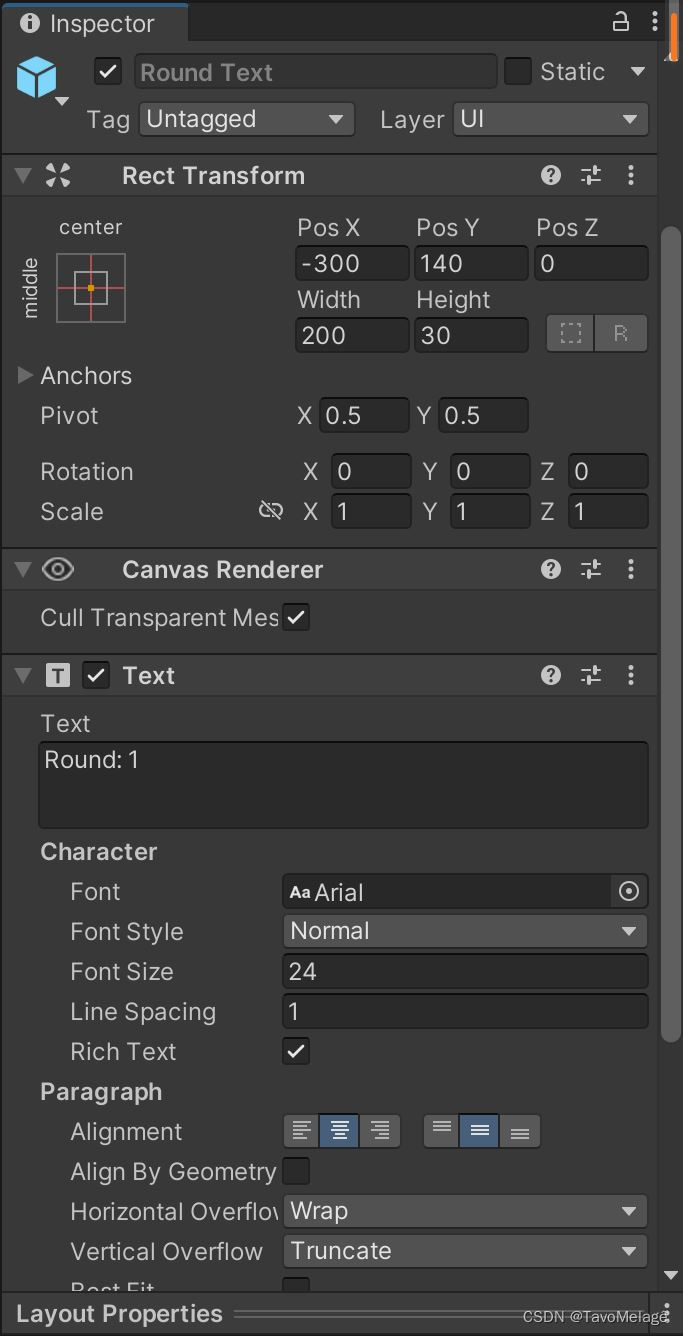Click the Font object picker circle
This screenshot has height=1336, width=683.
tap(629, 891)
